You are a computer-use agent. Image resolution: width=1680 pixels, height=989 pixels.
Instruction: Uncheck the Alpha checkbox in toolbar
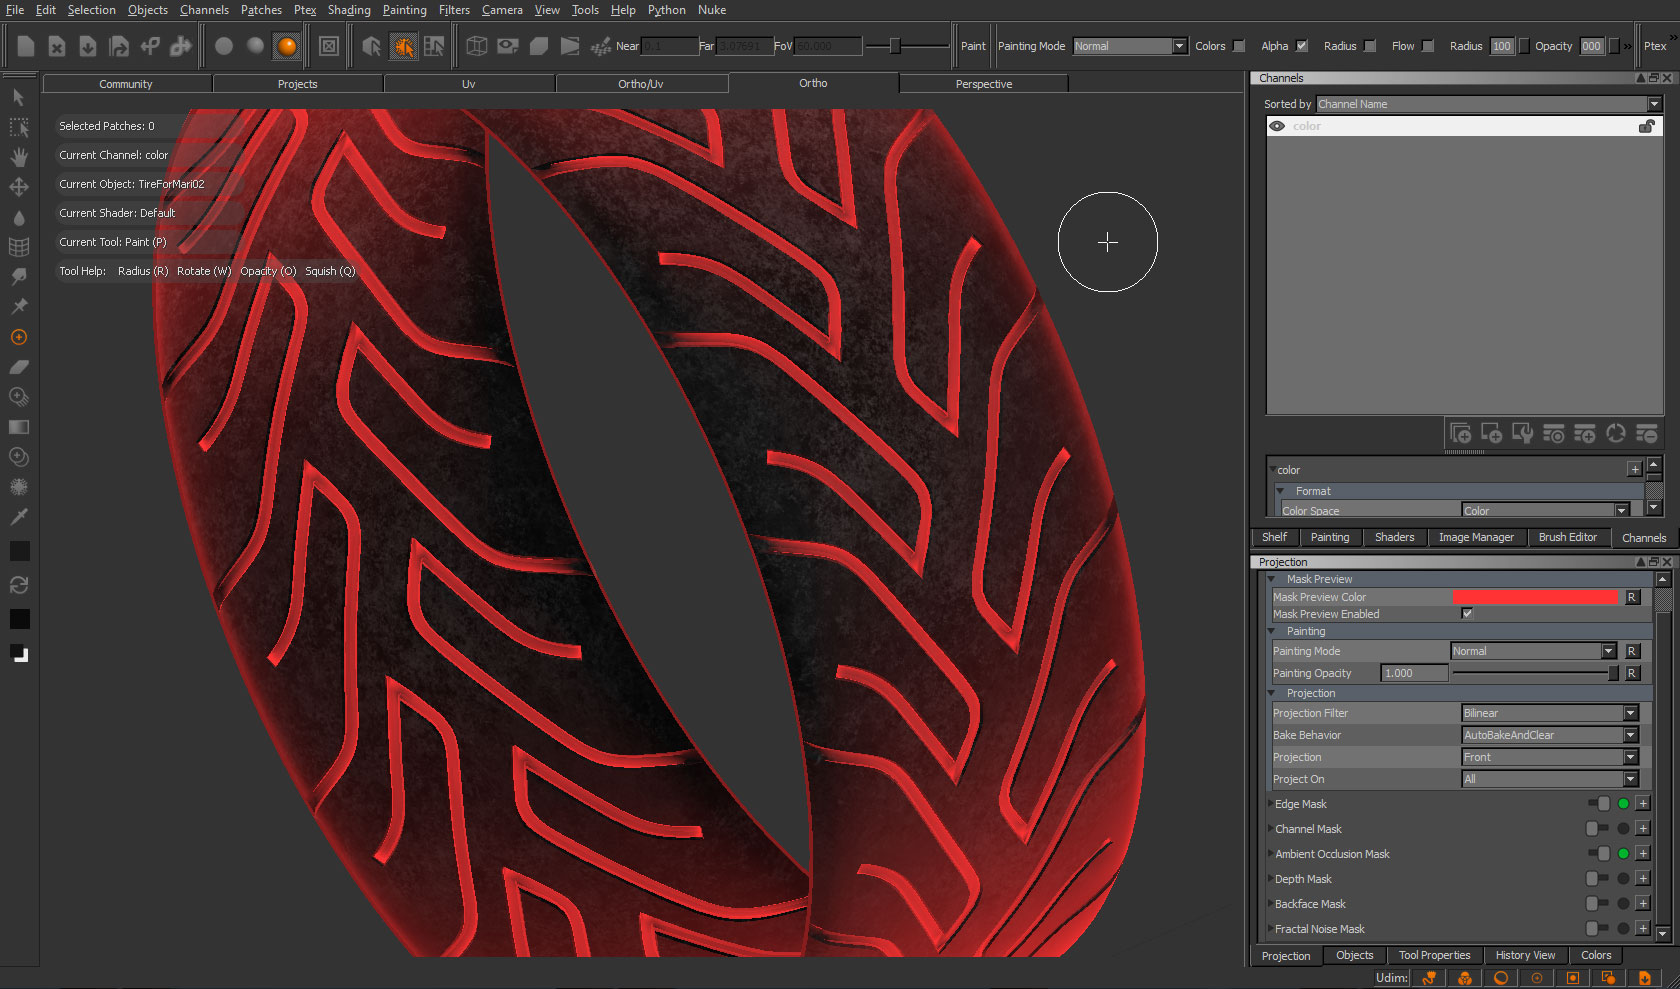click(x=1301, y=46)
